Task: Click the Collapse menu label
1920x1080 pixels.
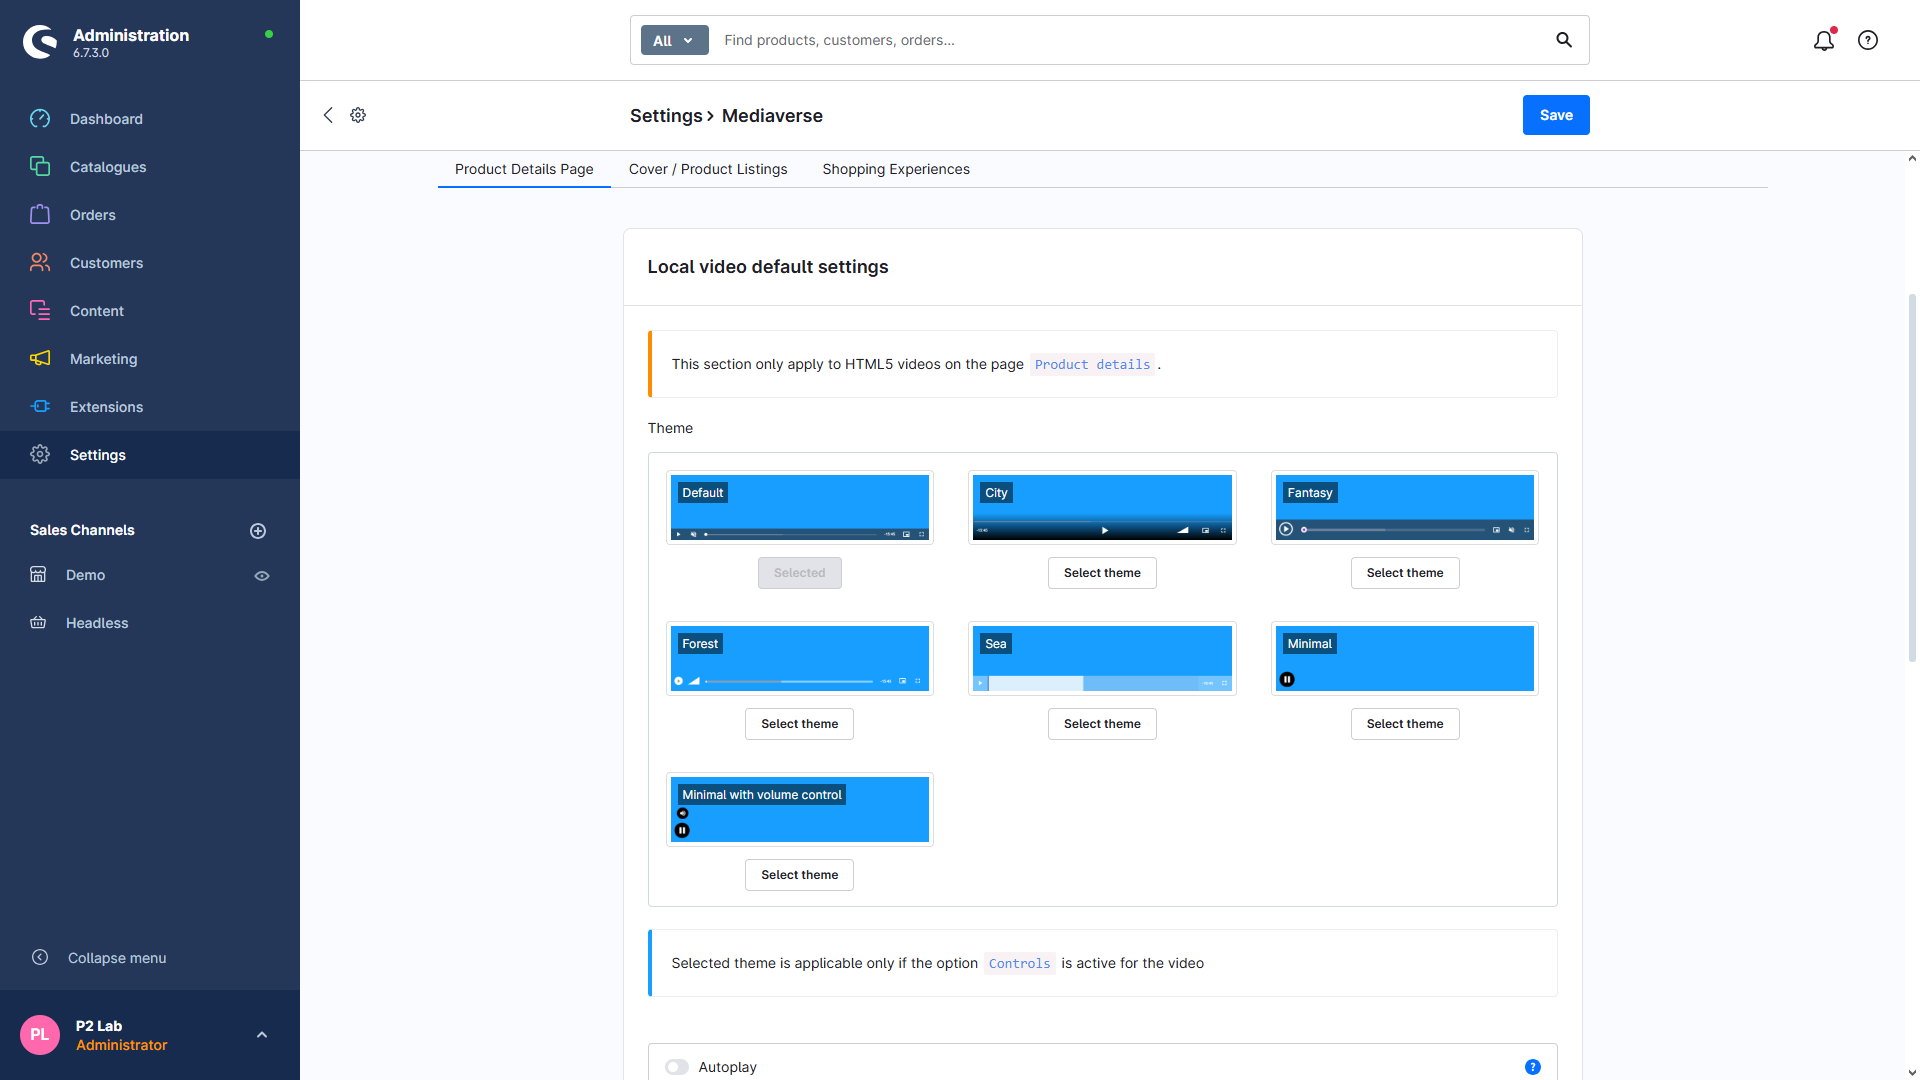Action: coord(117,958)
